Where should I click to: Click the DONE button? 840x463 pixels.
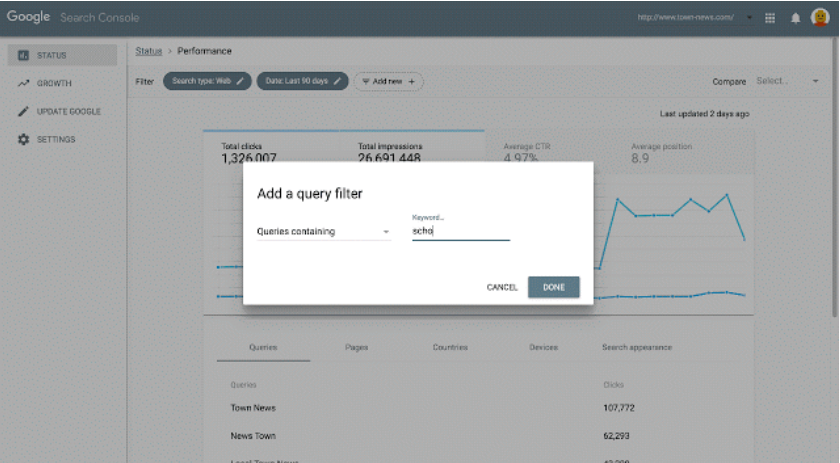click(553, 287)
